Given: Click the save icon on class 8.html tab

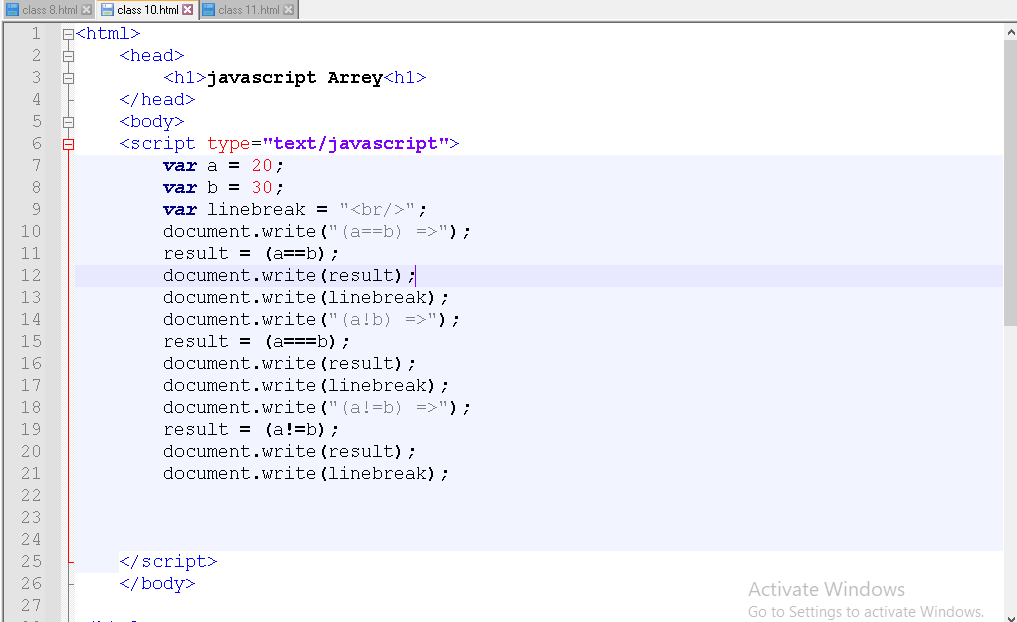Looking at the screenshot, I should coord(12,10).
